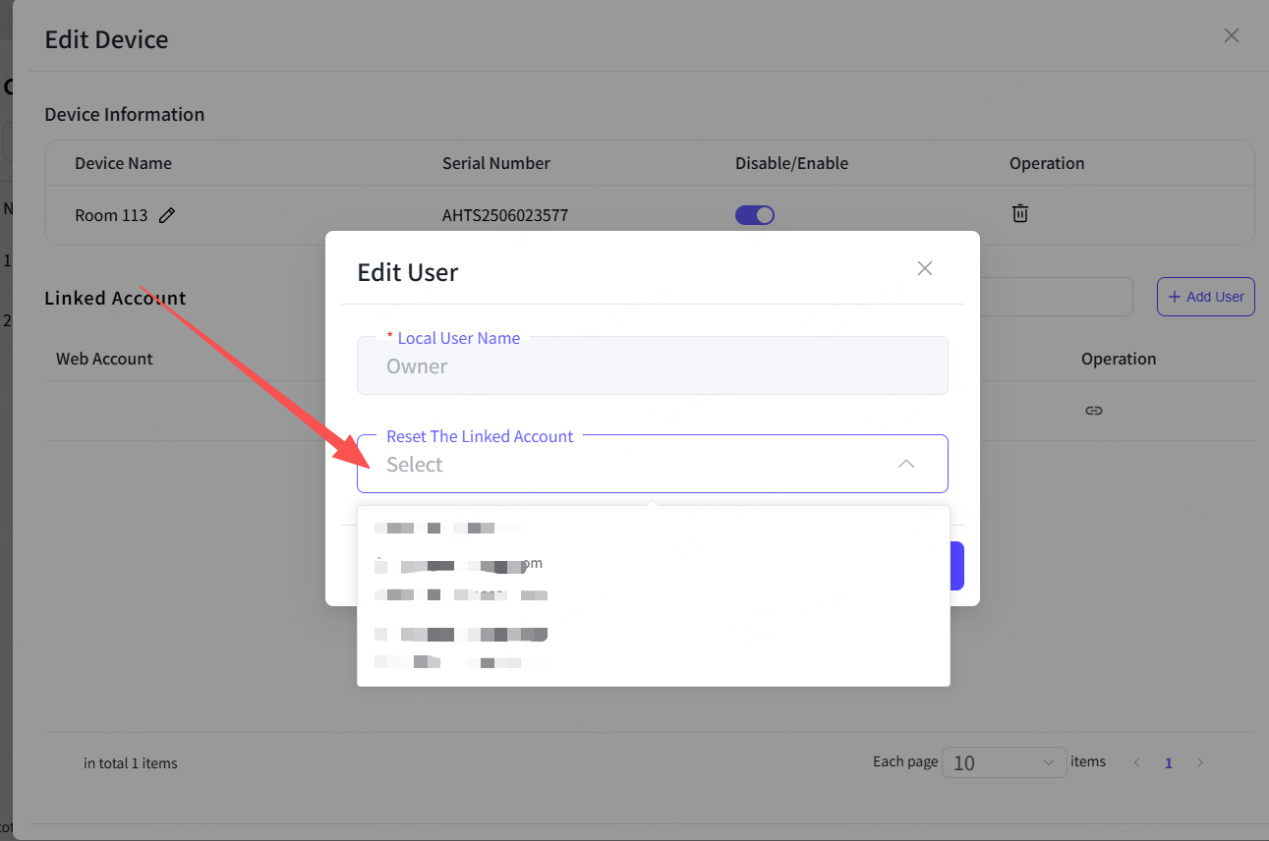
Task: Click the Add User button
Action: [x=1205, y=297]
